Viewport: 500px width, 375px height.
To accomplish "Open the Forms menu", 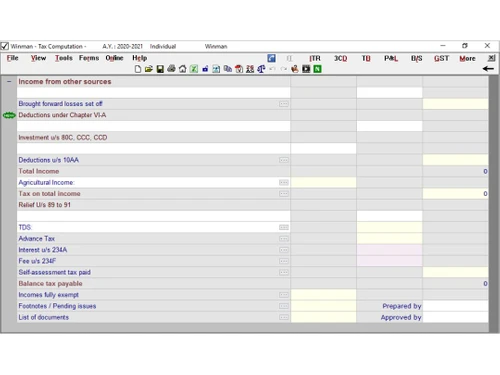I will click(89, 58).
